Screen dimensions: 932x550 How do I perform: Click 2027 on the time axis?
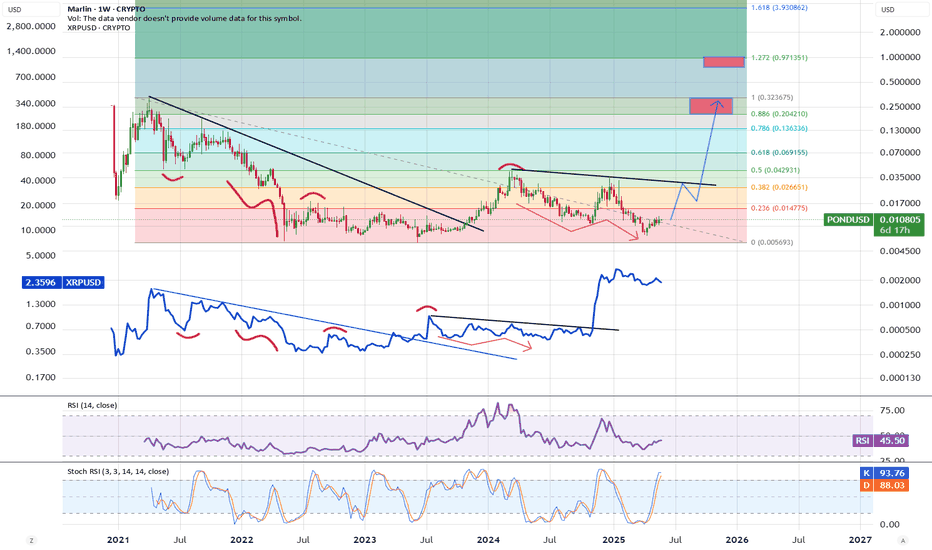(x=860, y=540)
